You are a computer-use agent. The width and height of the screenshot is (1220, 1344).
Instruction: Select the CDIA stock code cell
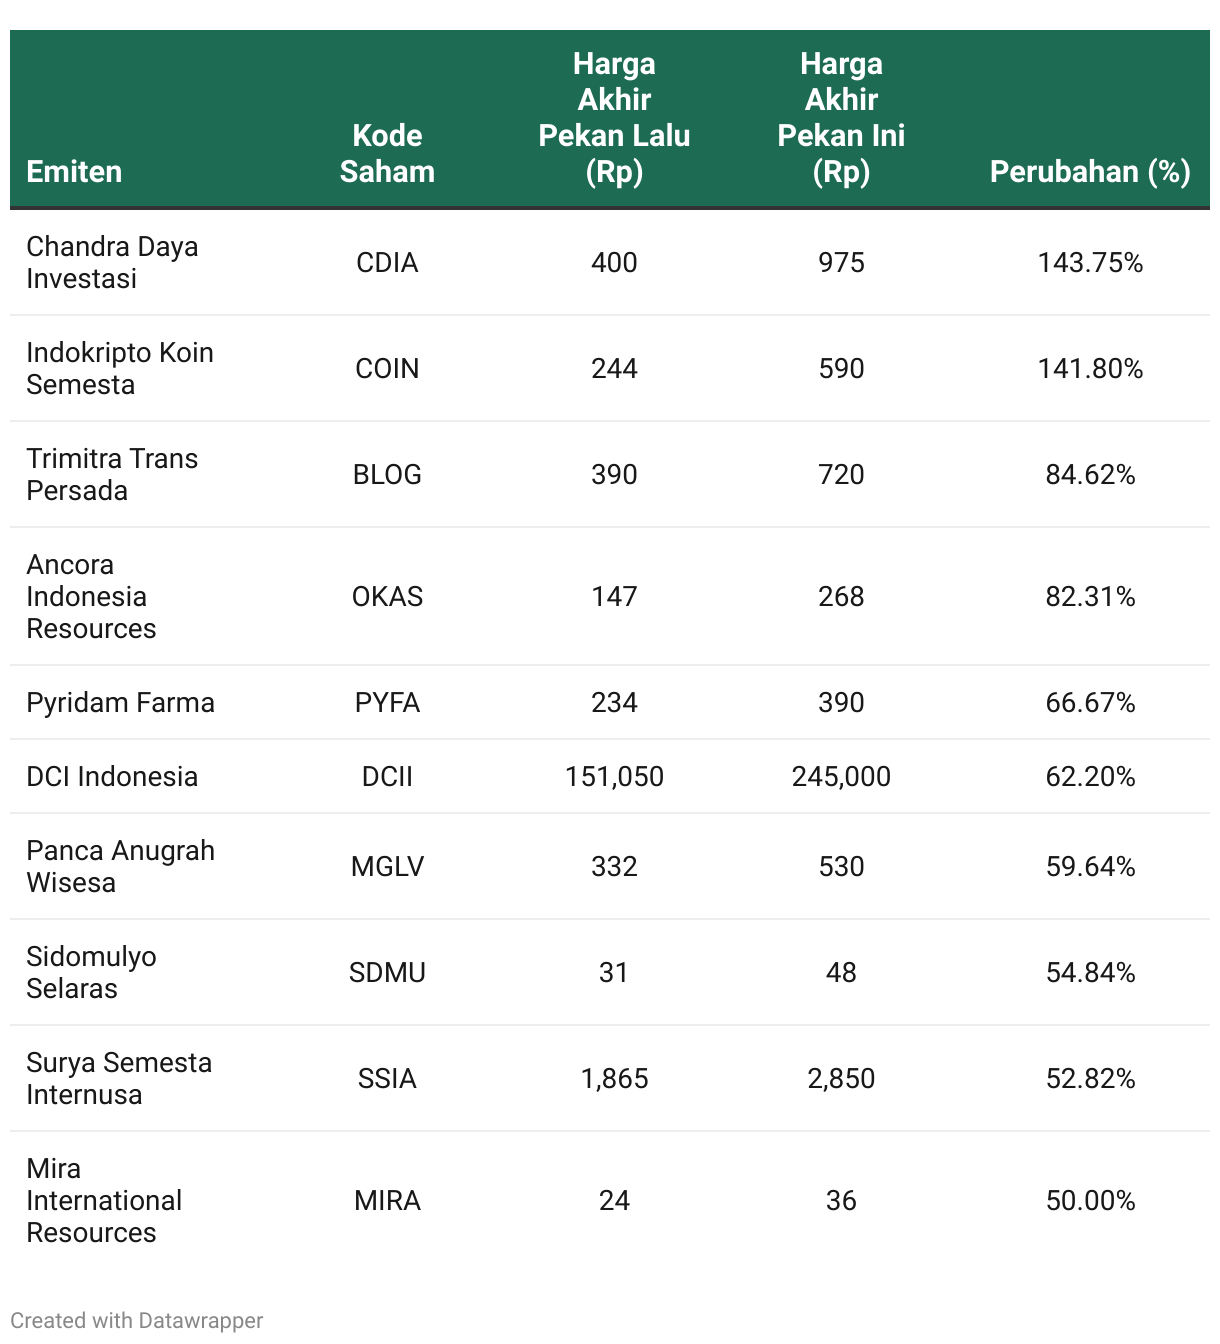(387, 262)
